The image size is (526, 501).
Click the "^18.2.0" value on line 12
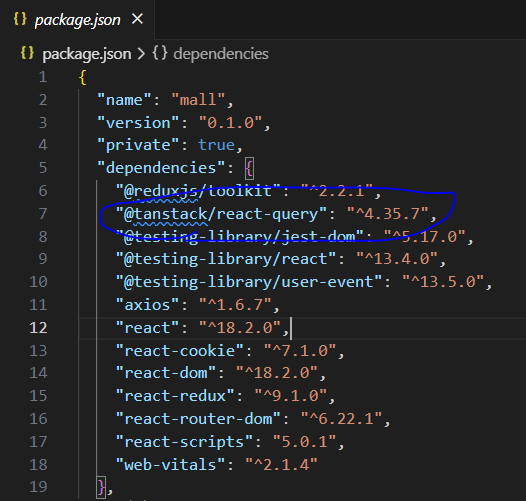coord(240,328)
